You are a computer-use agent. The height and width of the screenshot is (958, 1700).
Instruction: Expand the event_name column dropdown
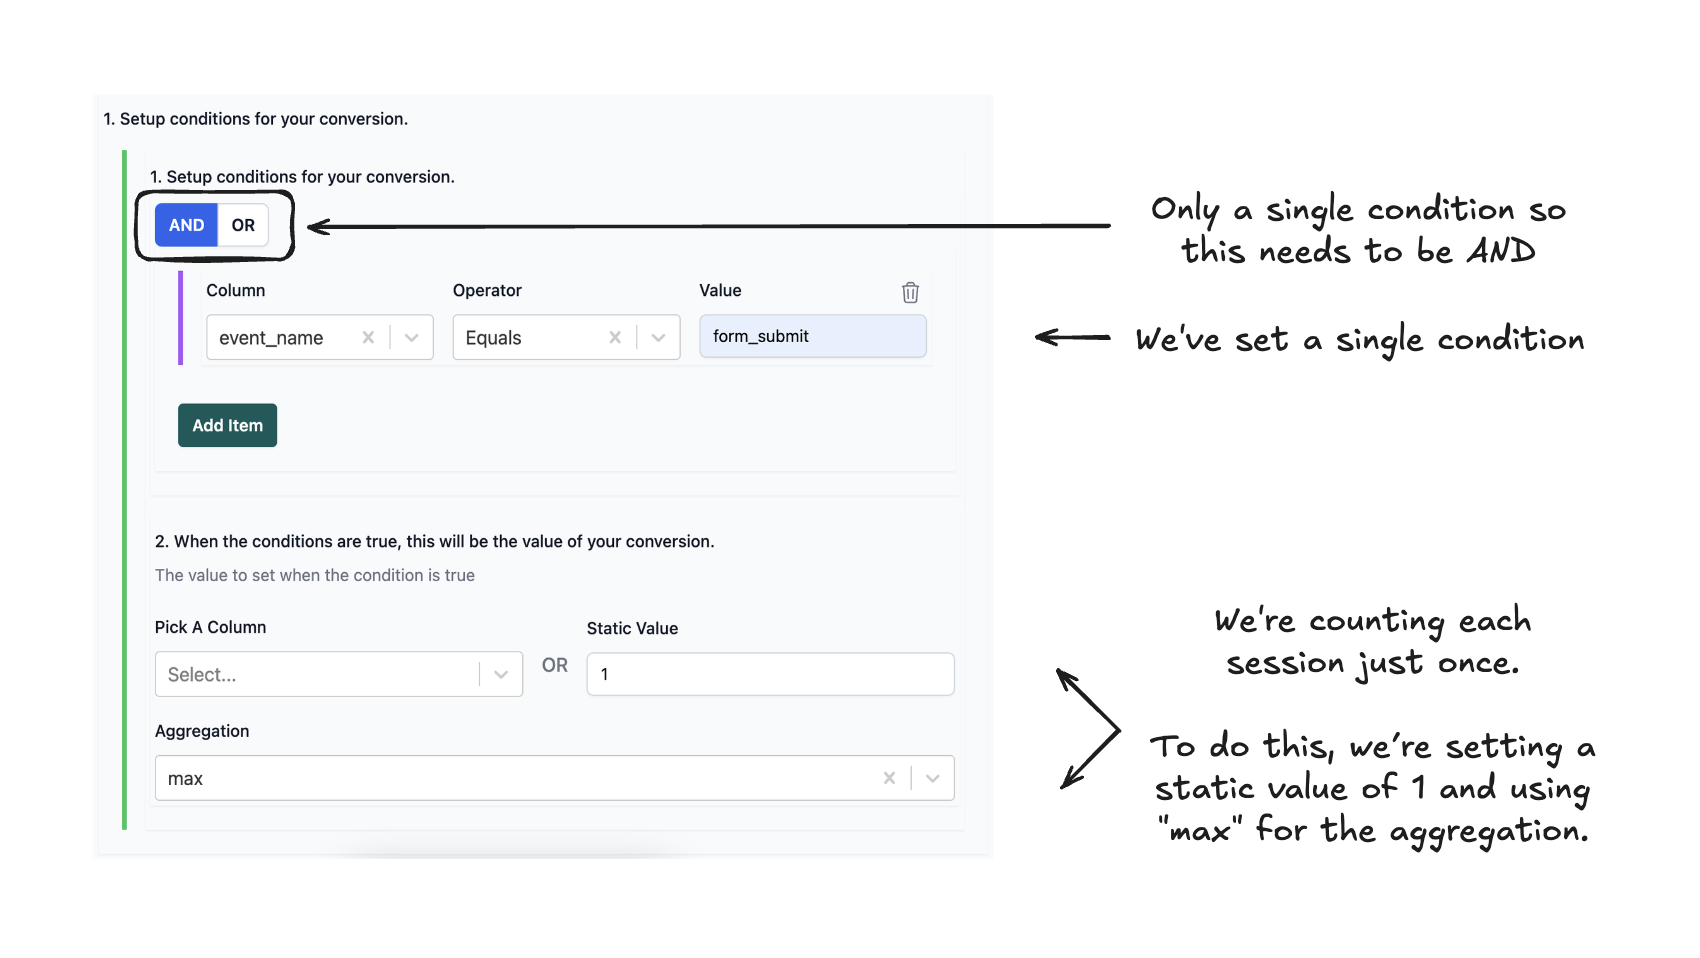click(x=412, y=338)
